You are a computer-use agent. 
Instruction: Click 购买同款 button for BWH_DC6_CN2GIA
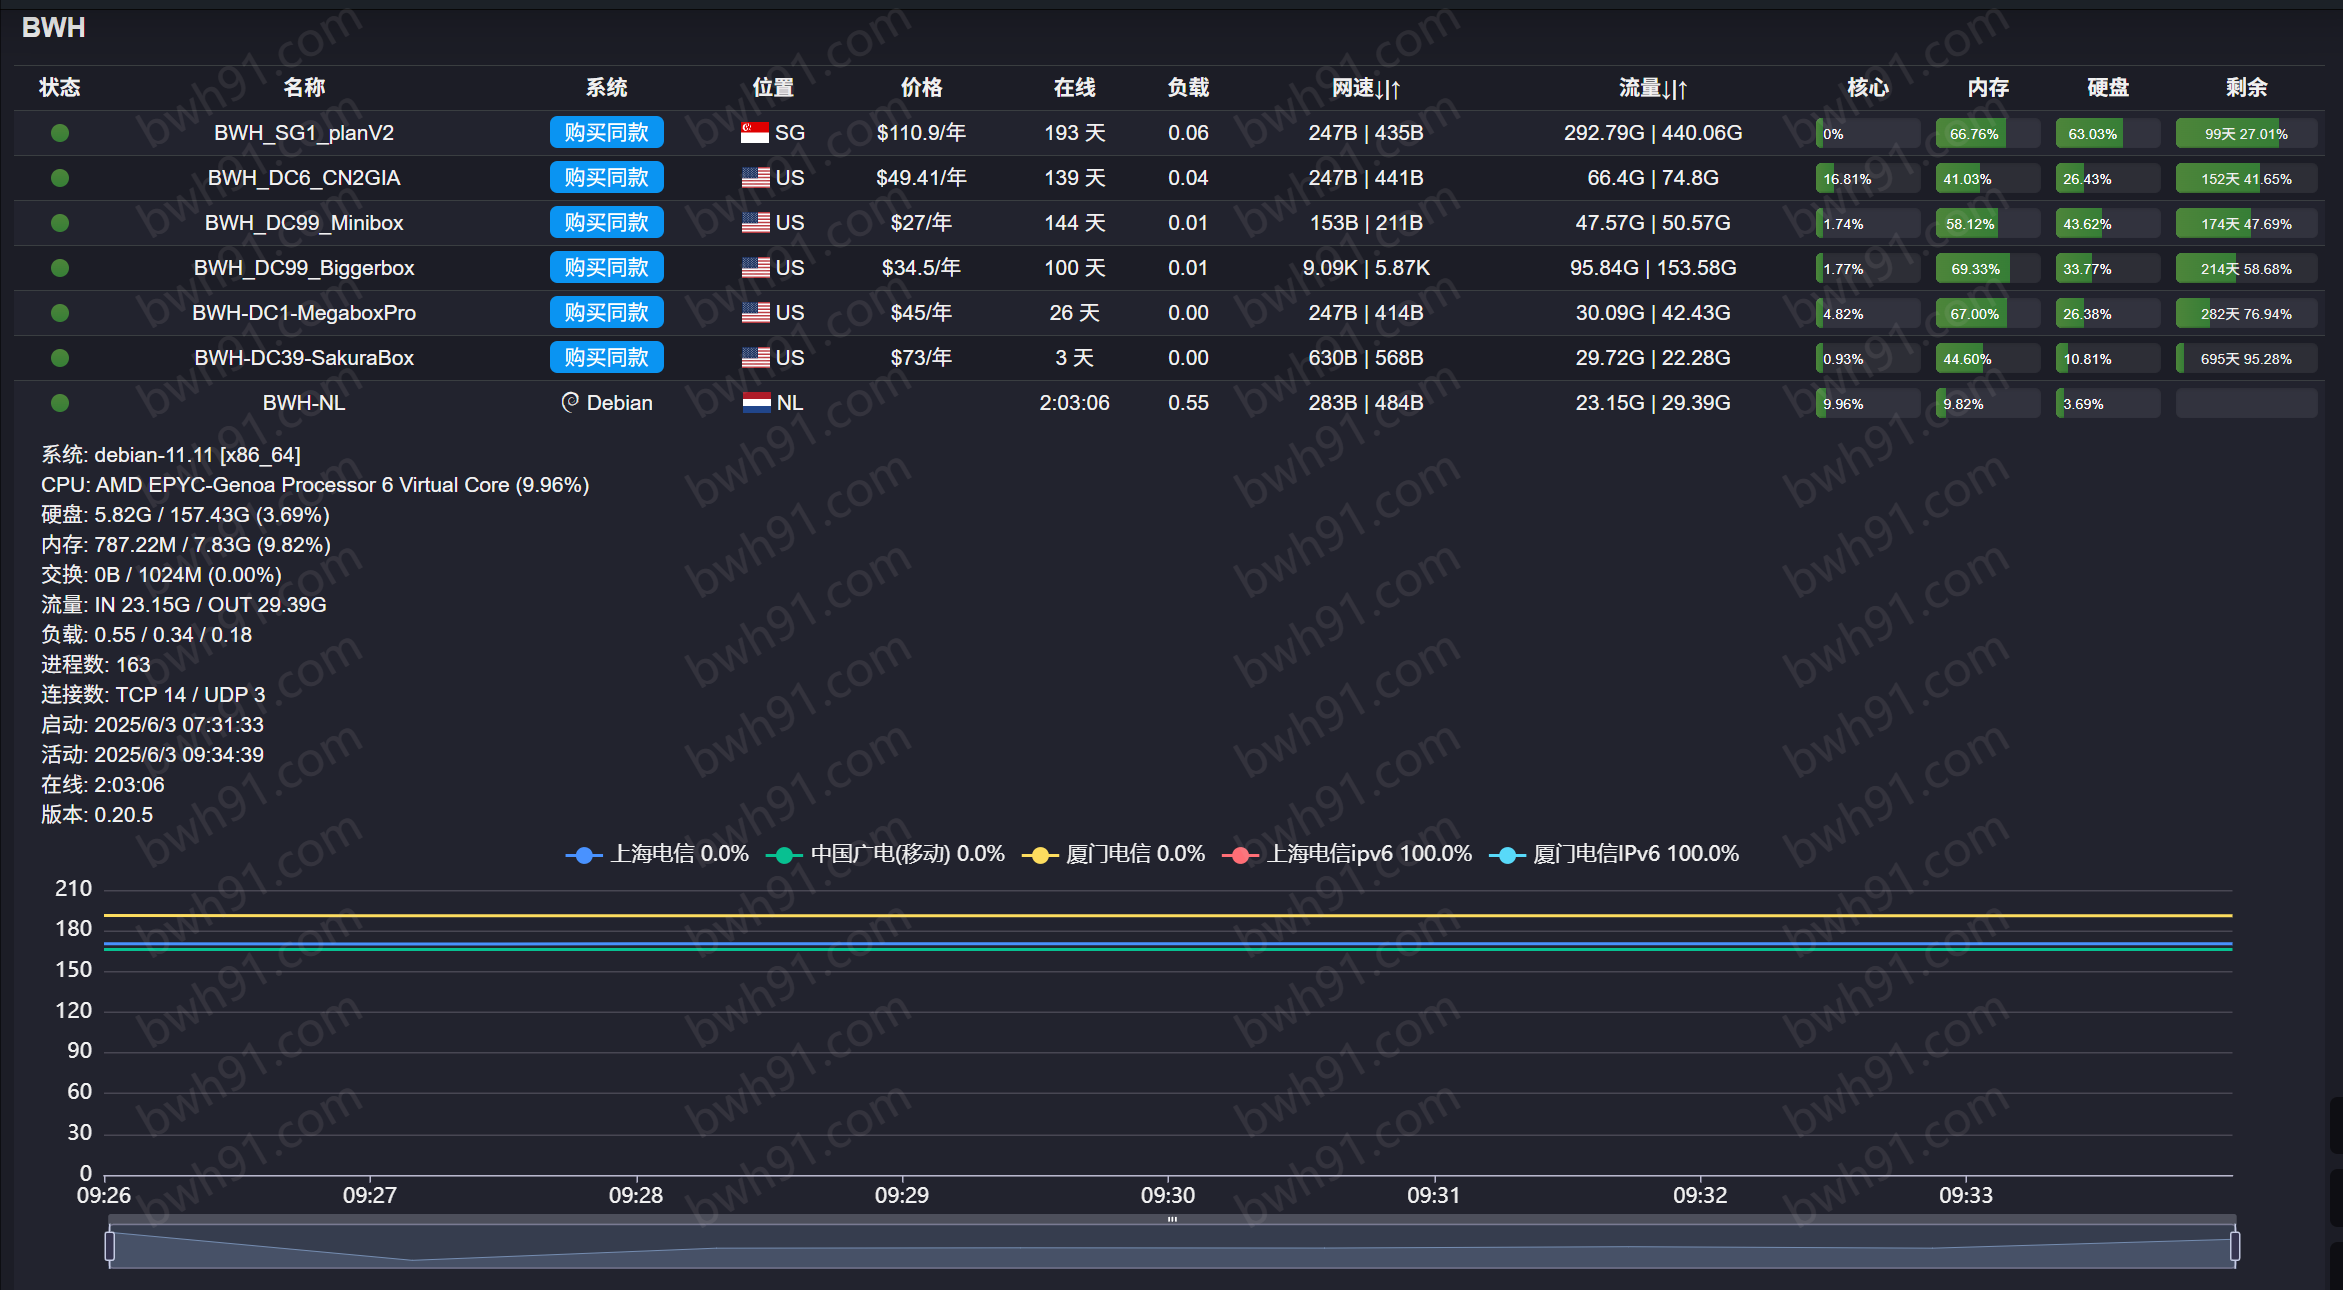tap(606, 178)
